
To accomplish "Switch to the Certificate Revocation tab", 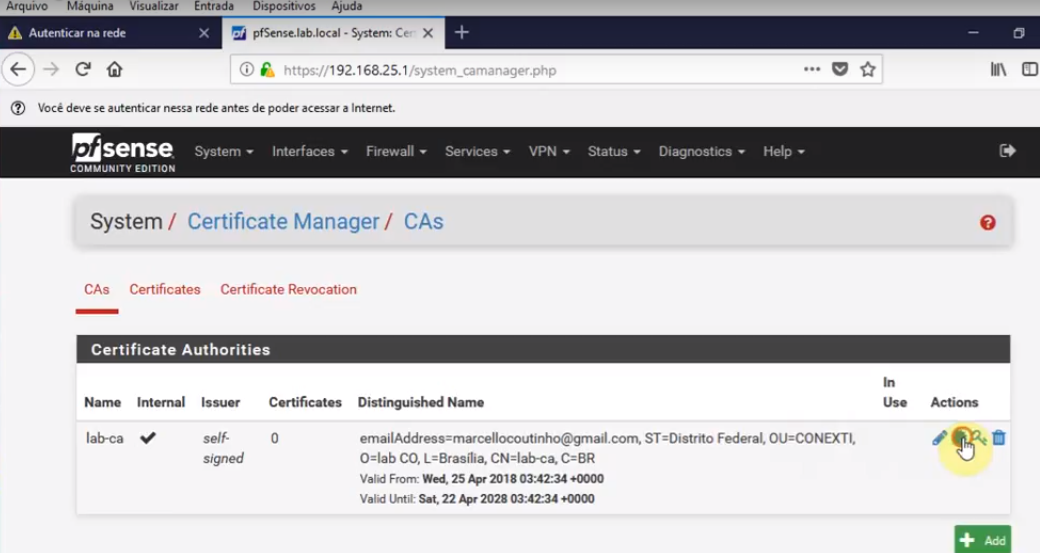I will (289, 290).
